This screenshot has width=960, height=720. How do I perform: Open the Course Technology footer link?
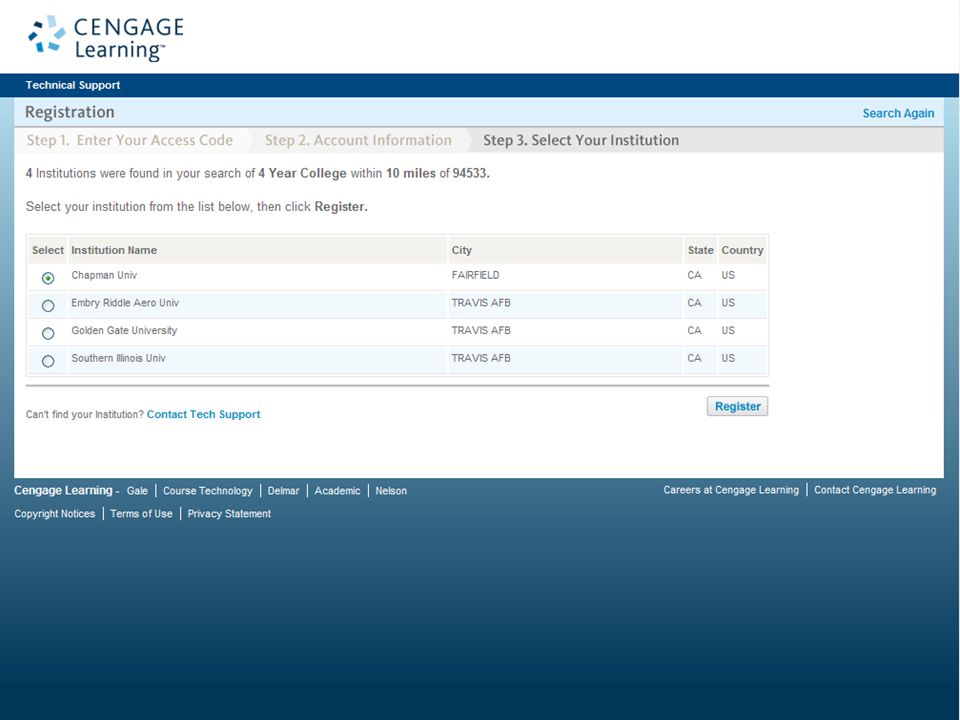click(208, 491)
